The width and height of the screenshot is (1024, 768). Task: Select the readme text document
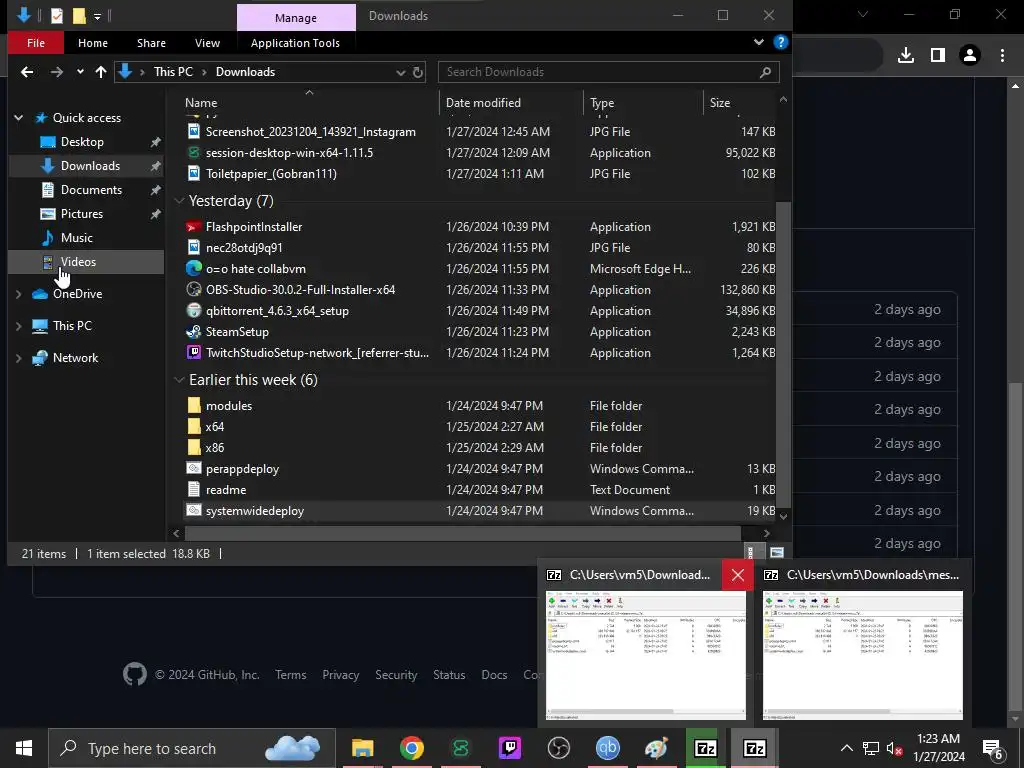point(226,490)
